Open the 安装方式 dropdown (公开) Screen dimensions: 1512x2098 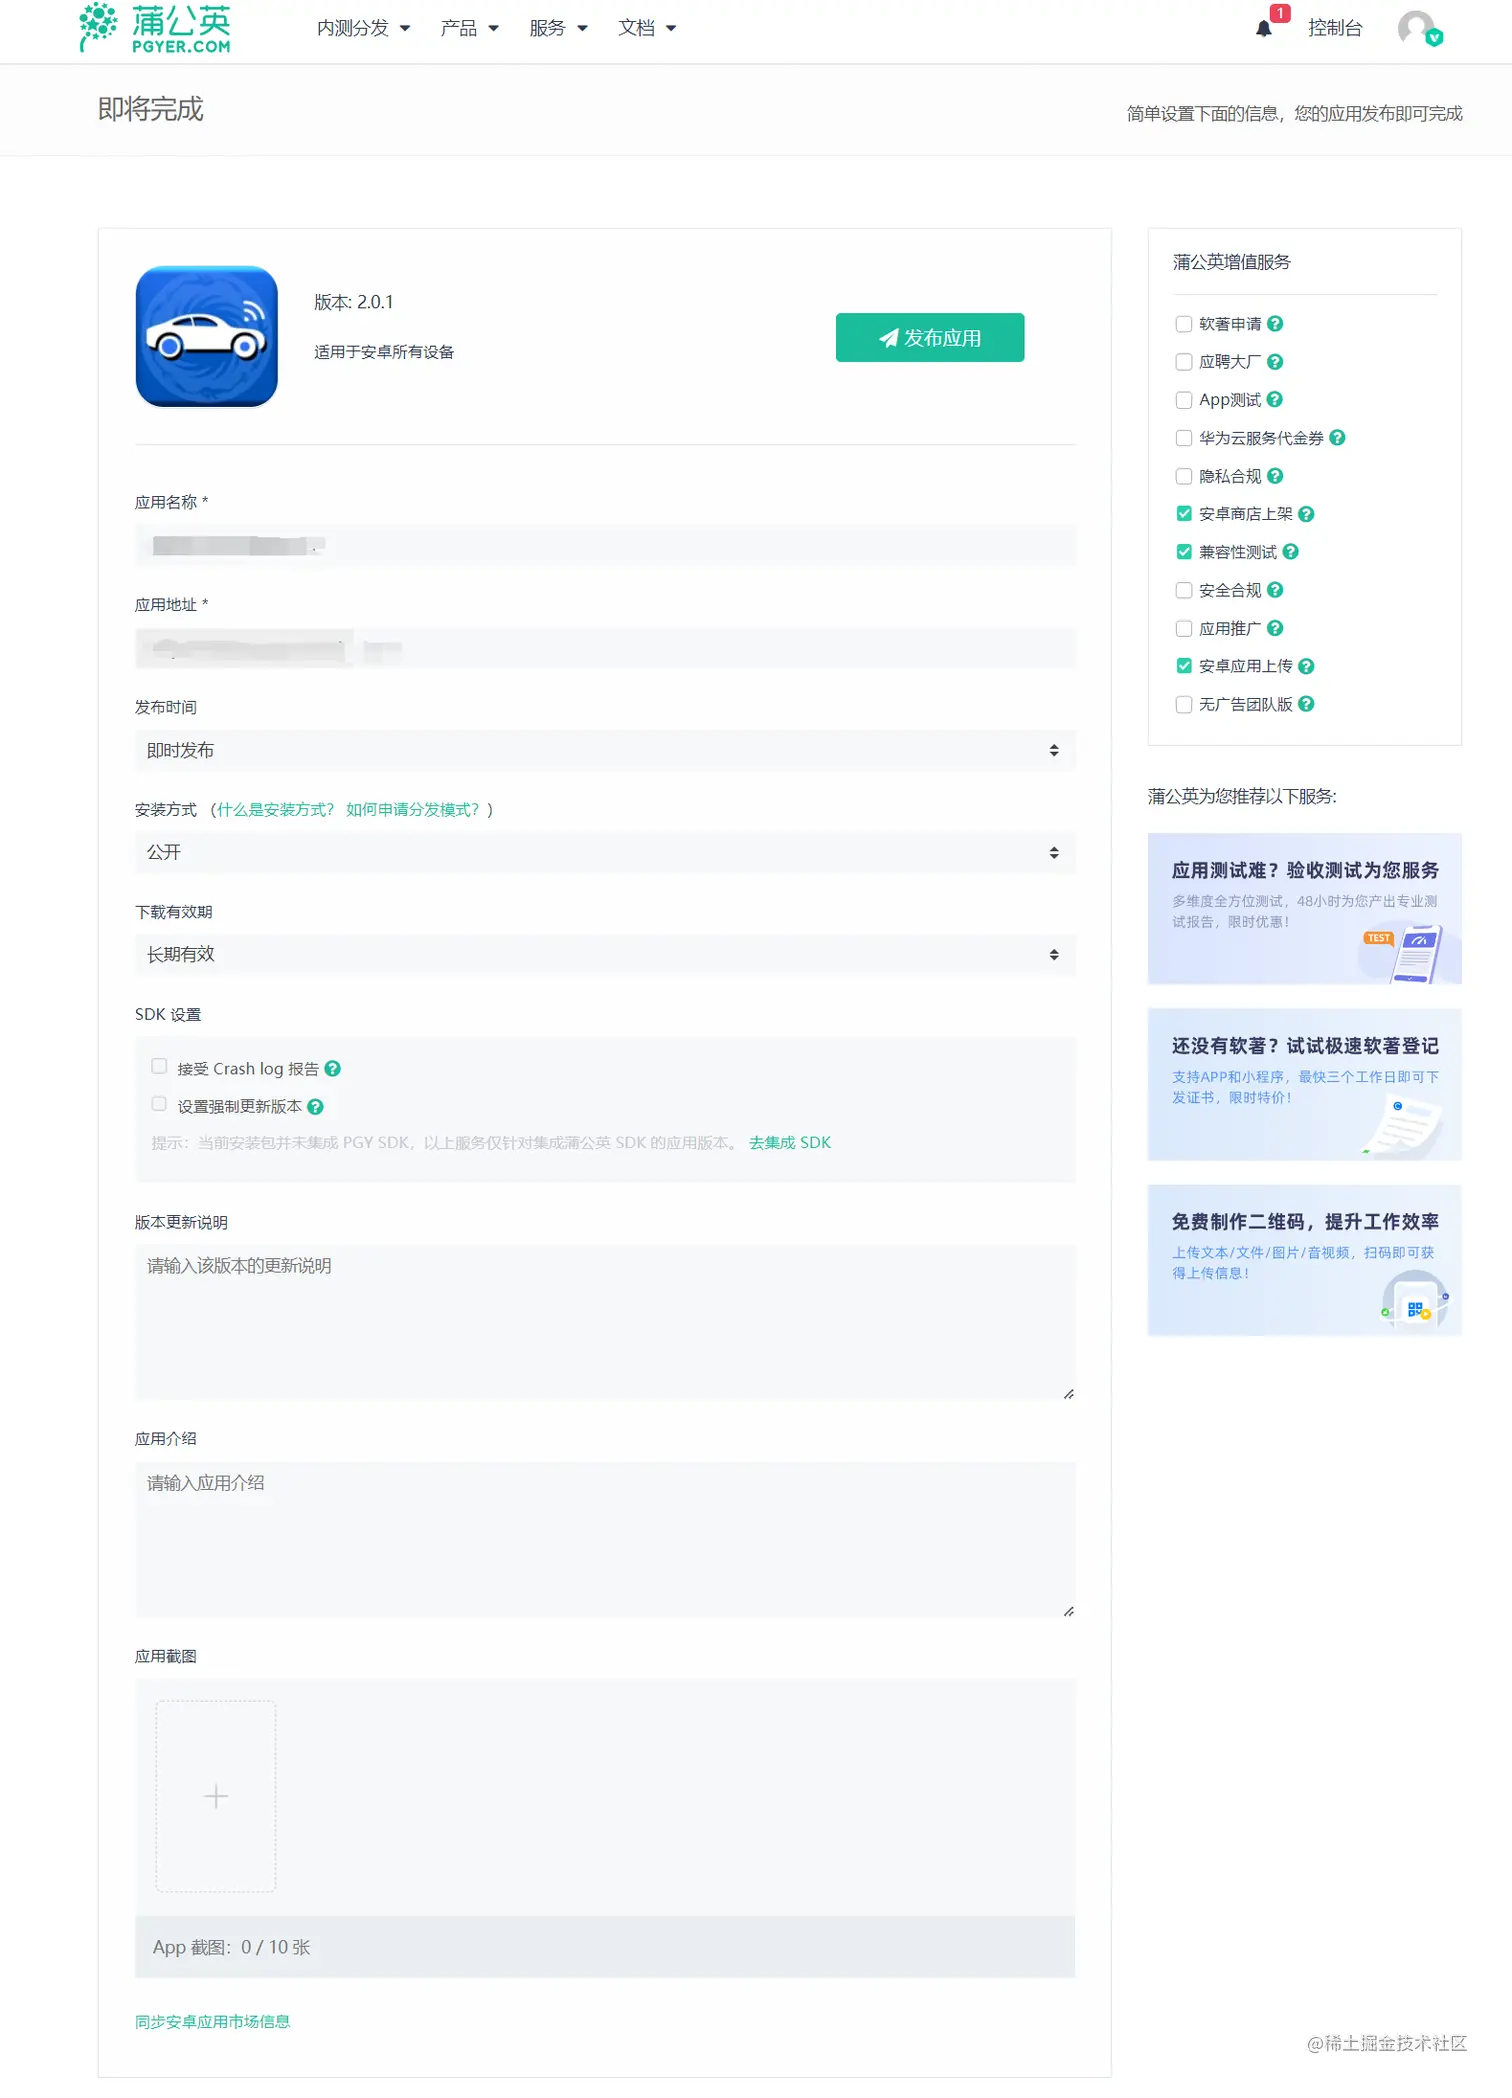point(605,852)
